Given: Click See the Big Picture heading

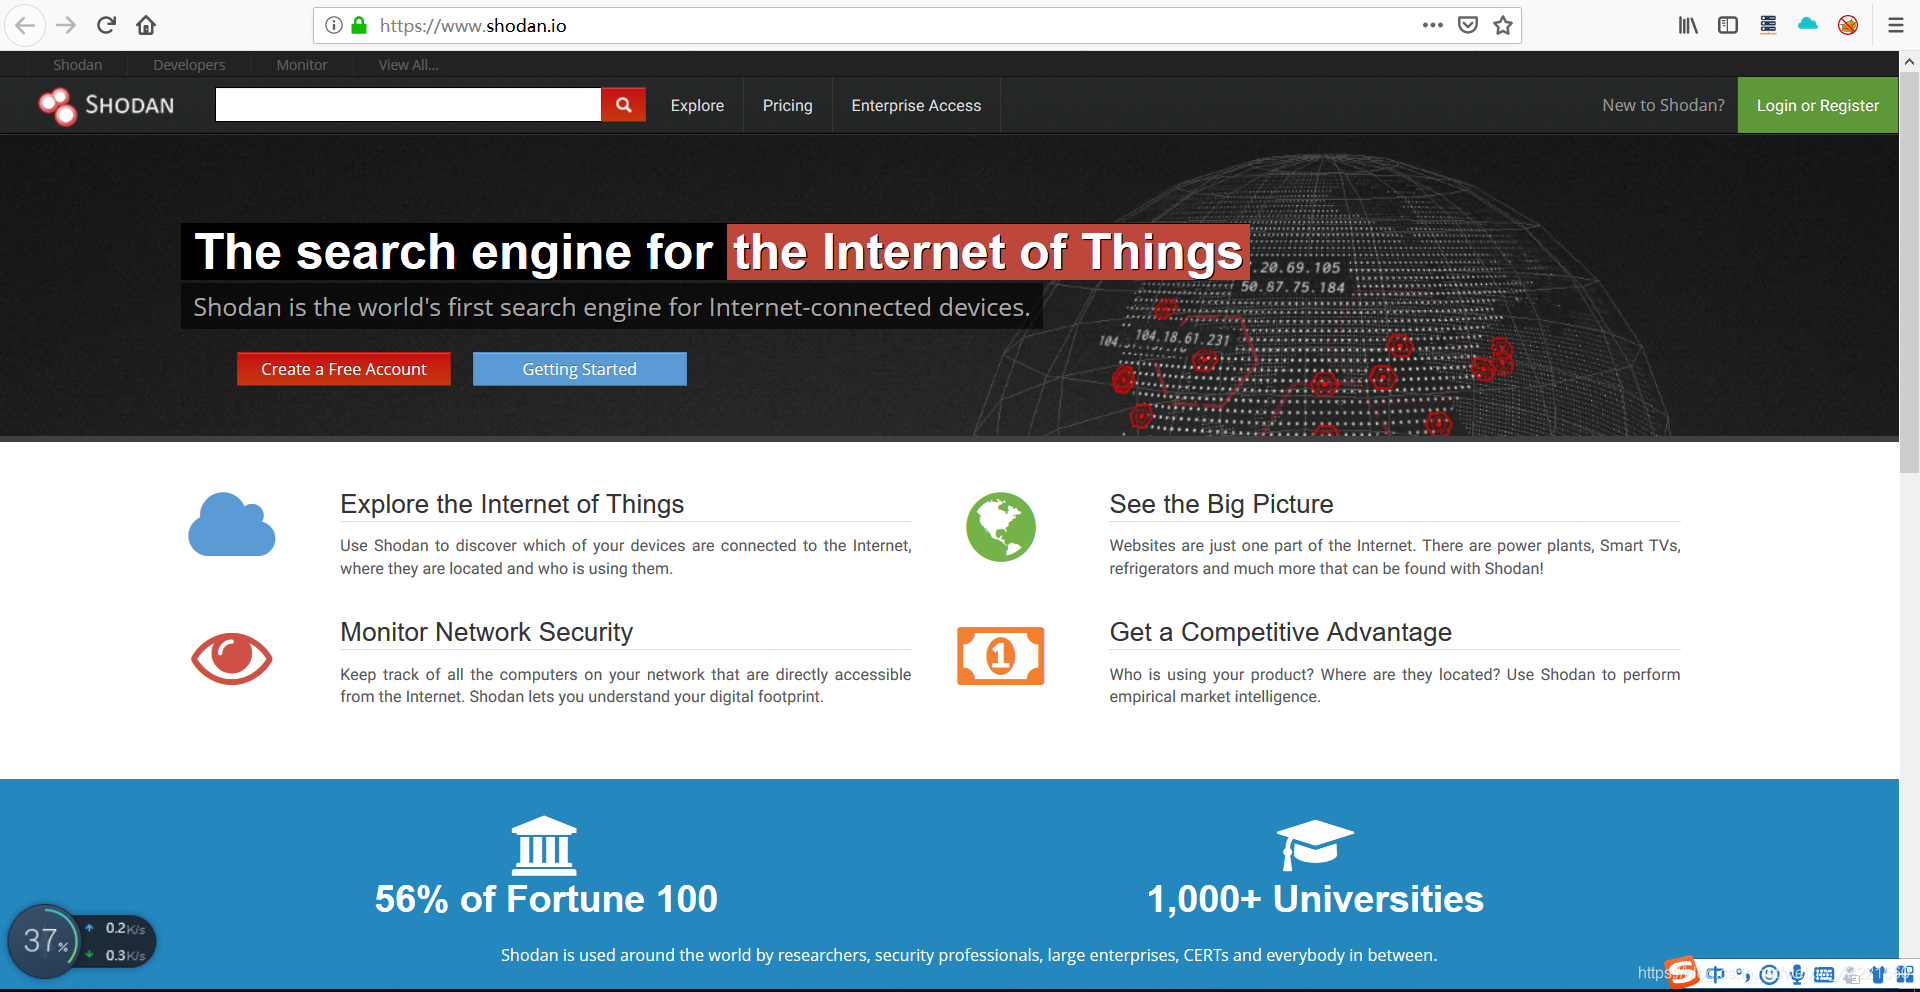Looking at the screenshot, I should (x=1221, y=504).
